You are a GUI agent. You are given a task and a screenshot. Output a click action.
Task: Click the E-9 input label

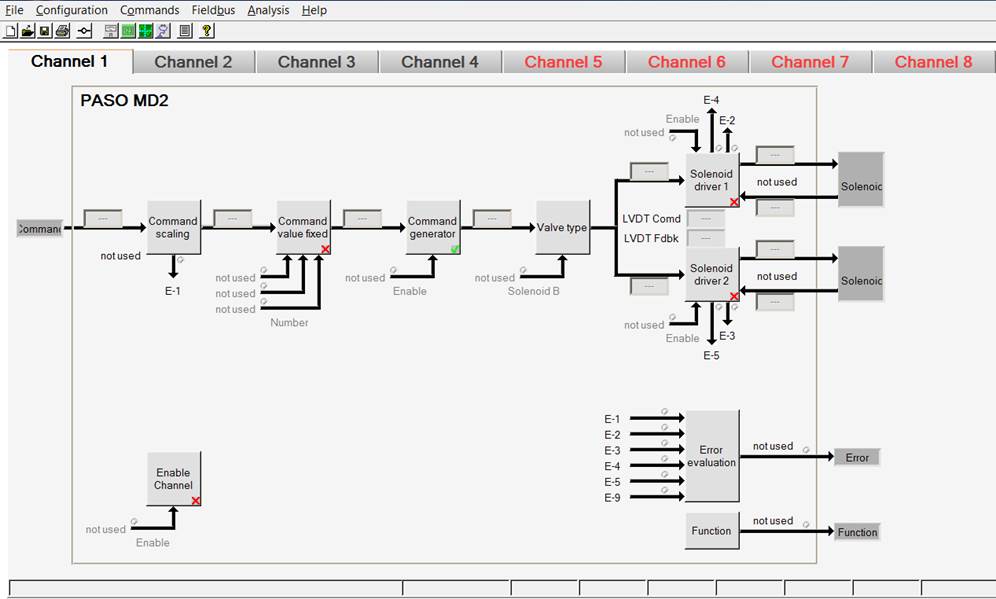(x=612, y=498)
